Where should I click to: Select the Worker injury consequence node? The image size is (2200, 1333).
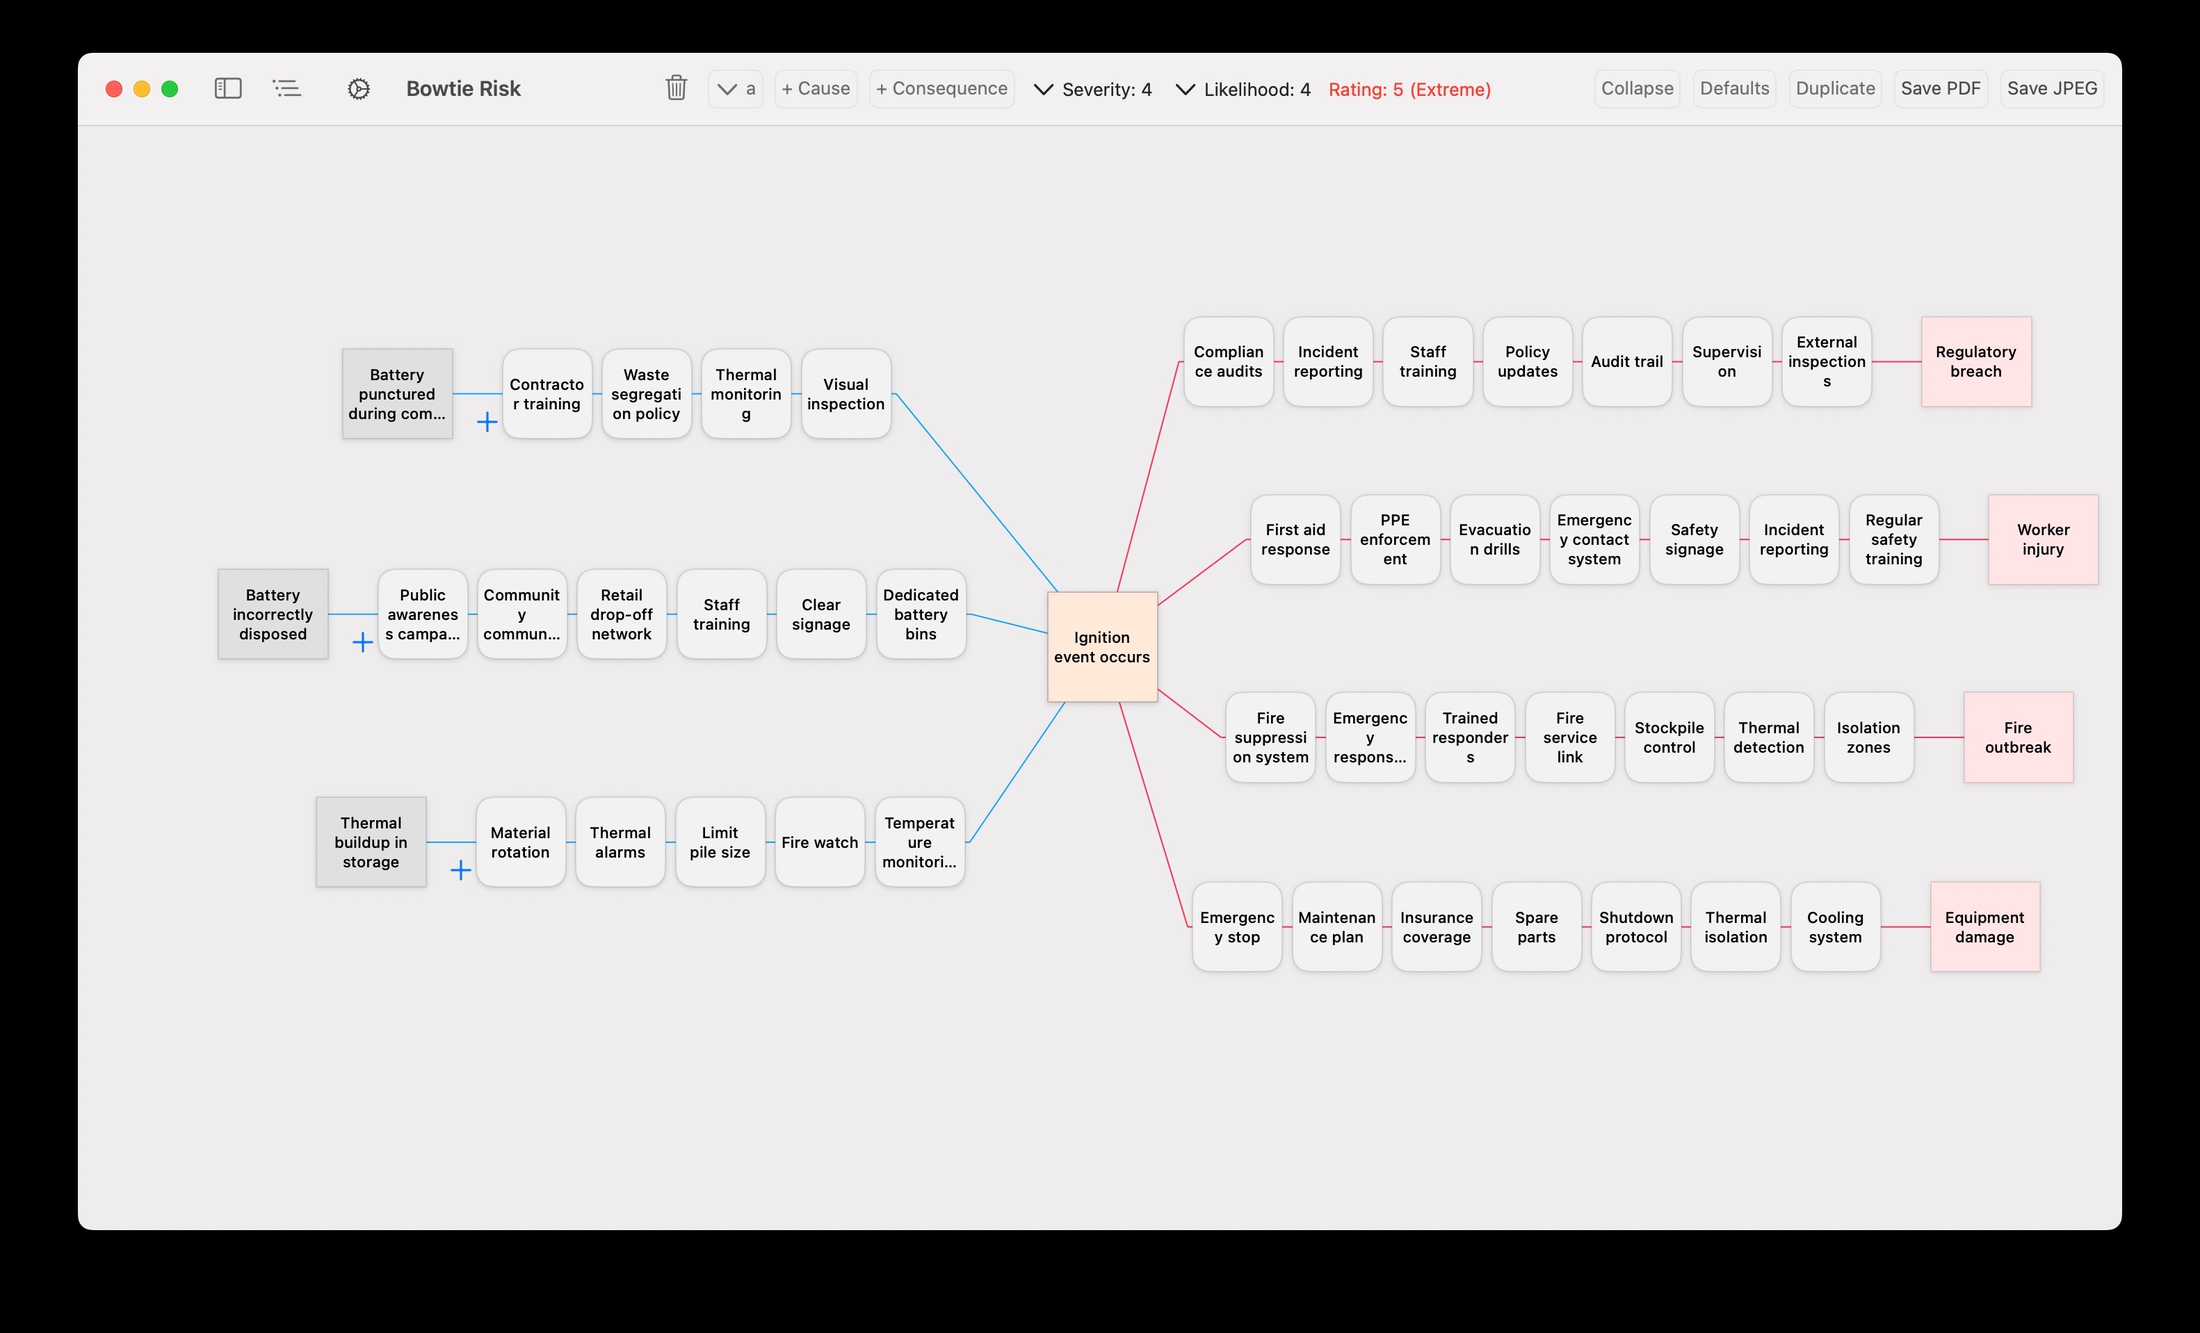(2043, 539)
